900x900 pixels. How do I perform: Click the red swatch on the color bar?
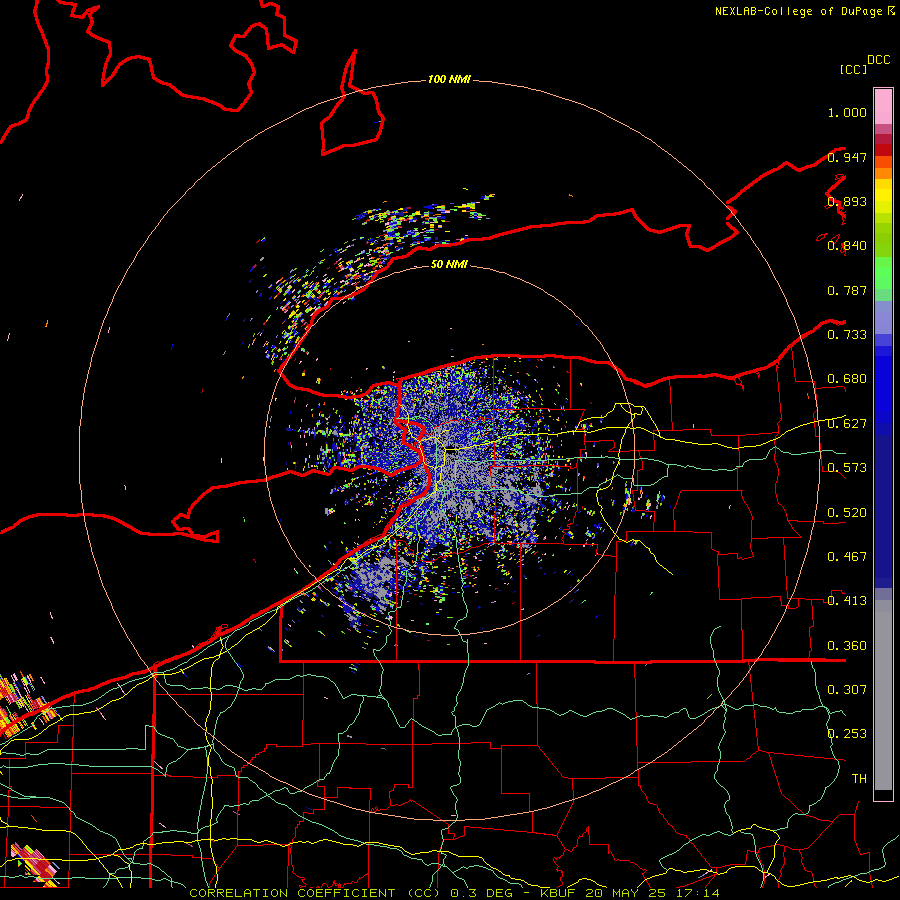tap(883, 149)
